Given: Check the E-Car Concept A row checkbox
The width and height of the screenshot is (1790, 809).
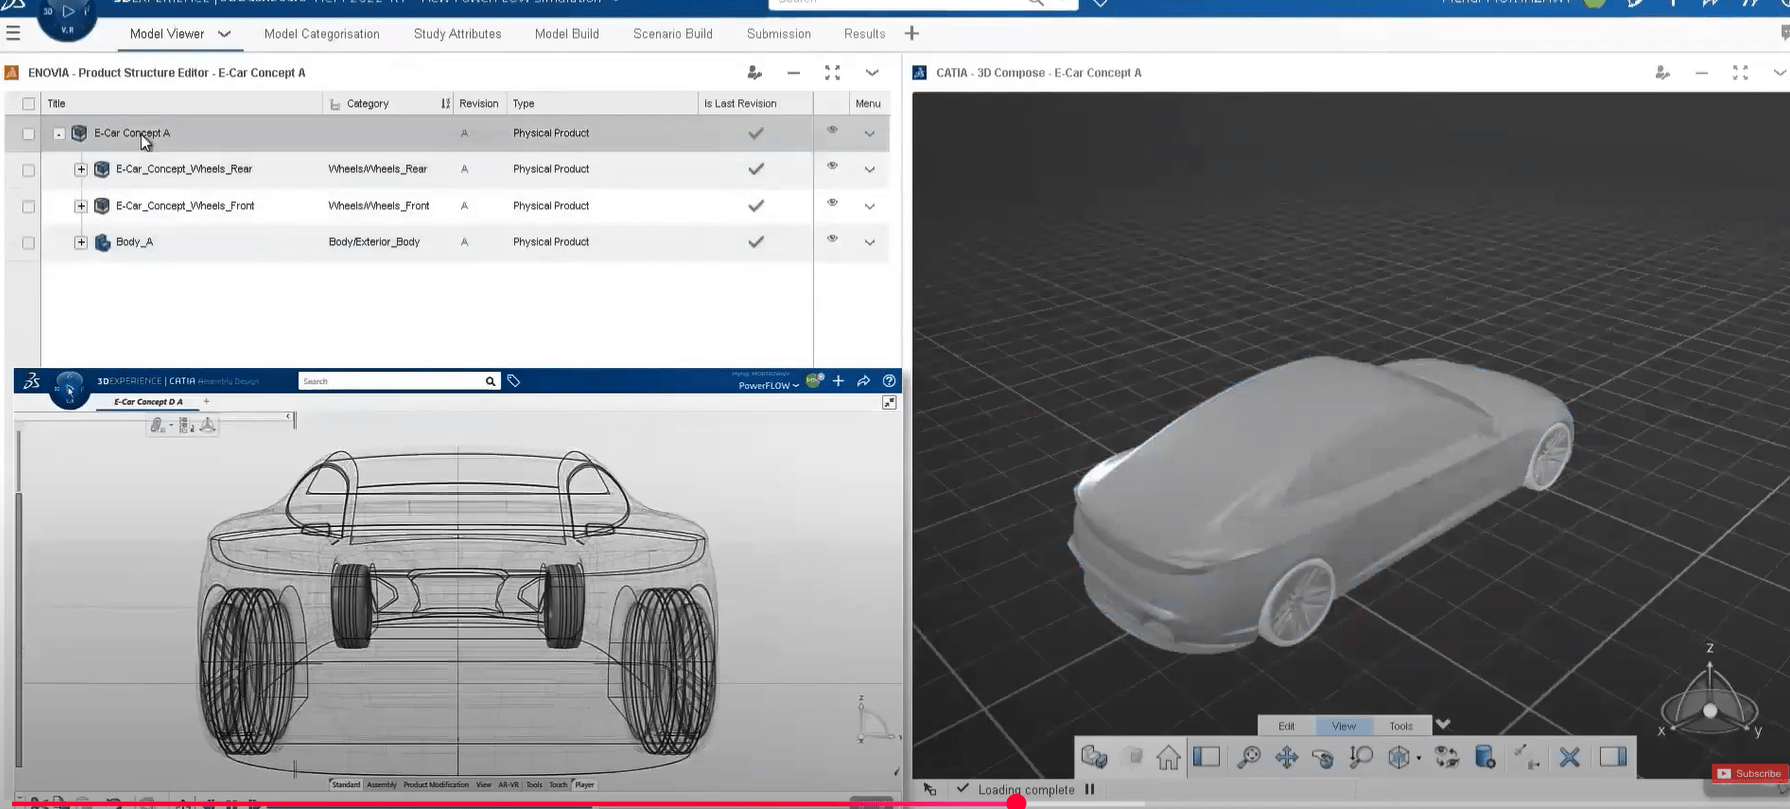Looking at the screenshot, I should (x=28, y=134).
